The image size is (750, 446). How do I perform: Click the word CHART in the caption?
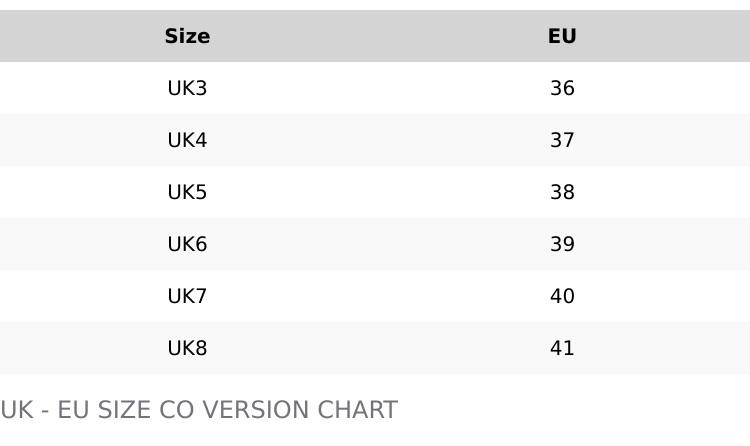(357, 410)
